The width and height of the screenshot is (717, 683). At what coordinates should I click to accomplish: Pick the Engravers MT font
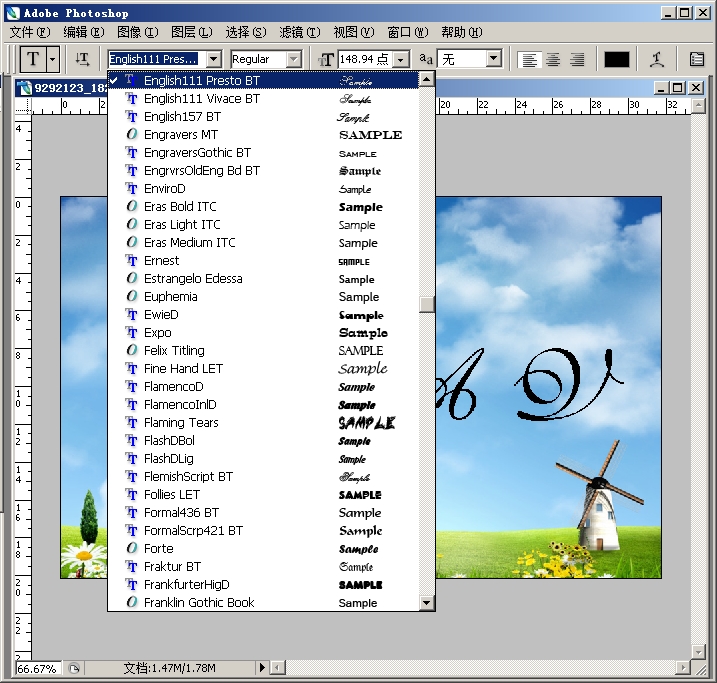pyautogui.click(x=263, y=135)
